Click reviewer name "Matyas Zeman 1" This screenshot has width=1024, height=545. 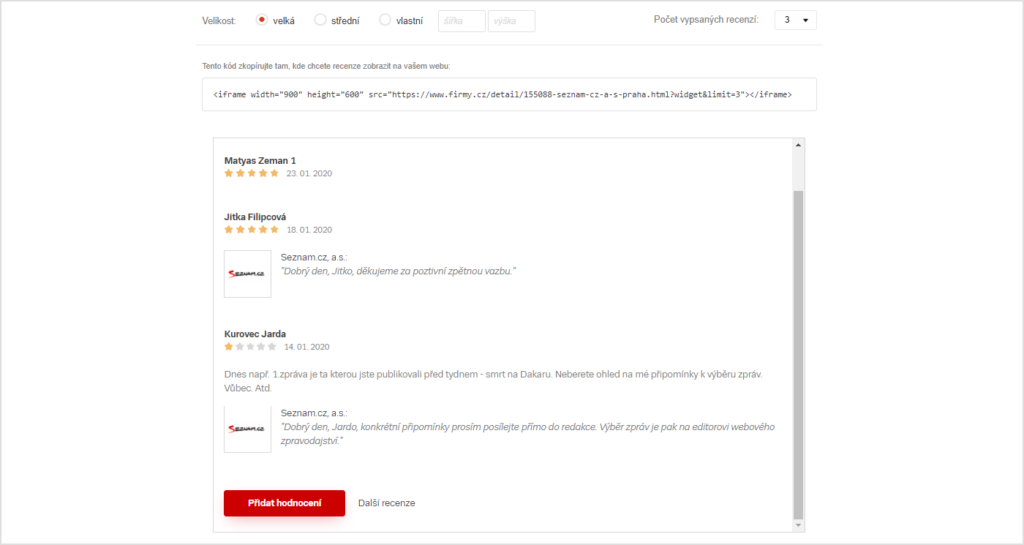(260, 161)
